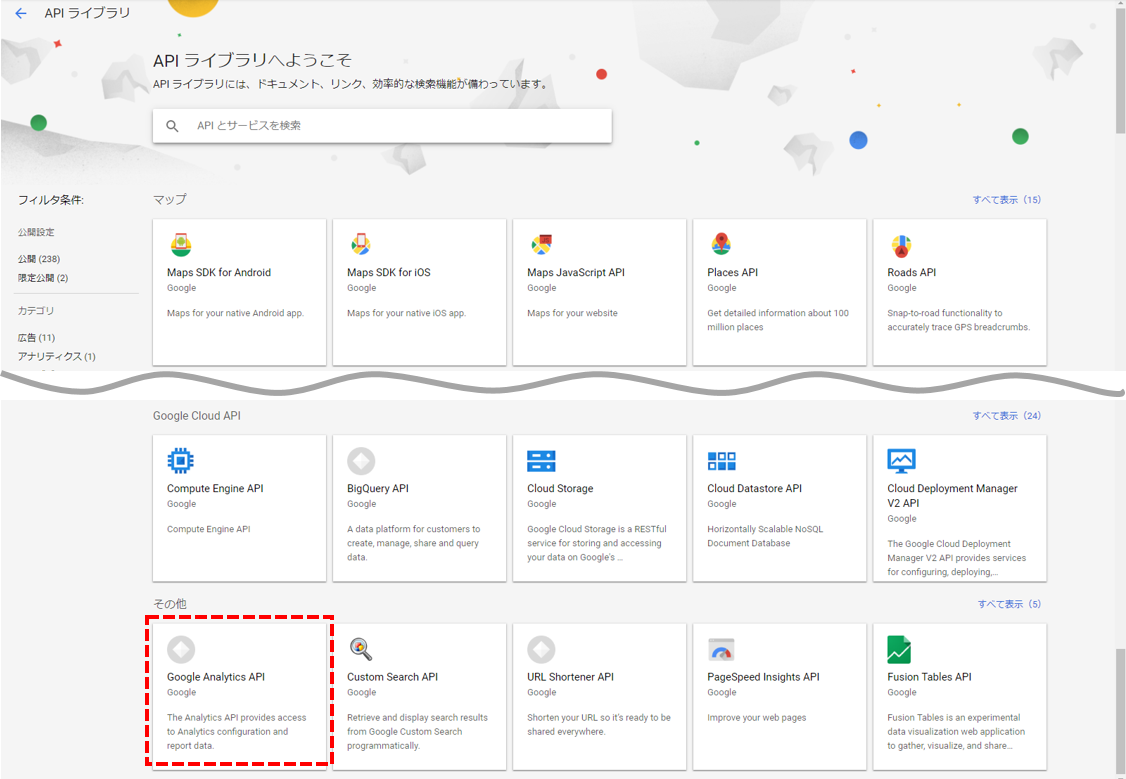Show all 24 Google Cloud APIs
The image size is (1126, 779).
coord(1007,416)
